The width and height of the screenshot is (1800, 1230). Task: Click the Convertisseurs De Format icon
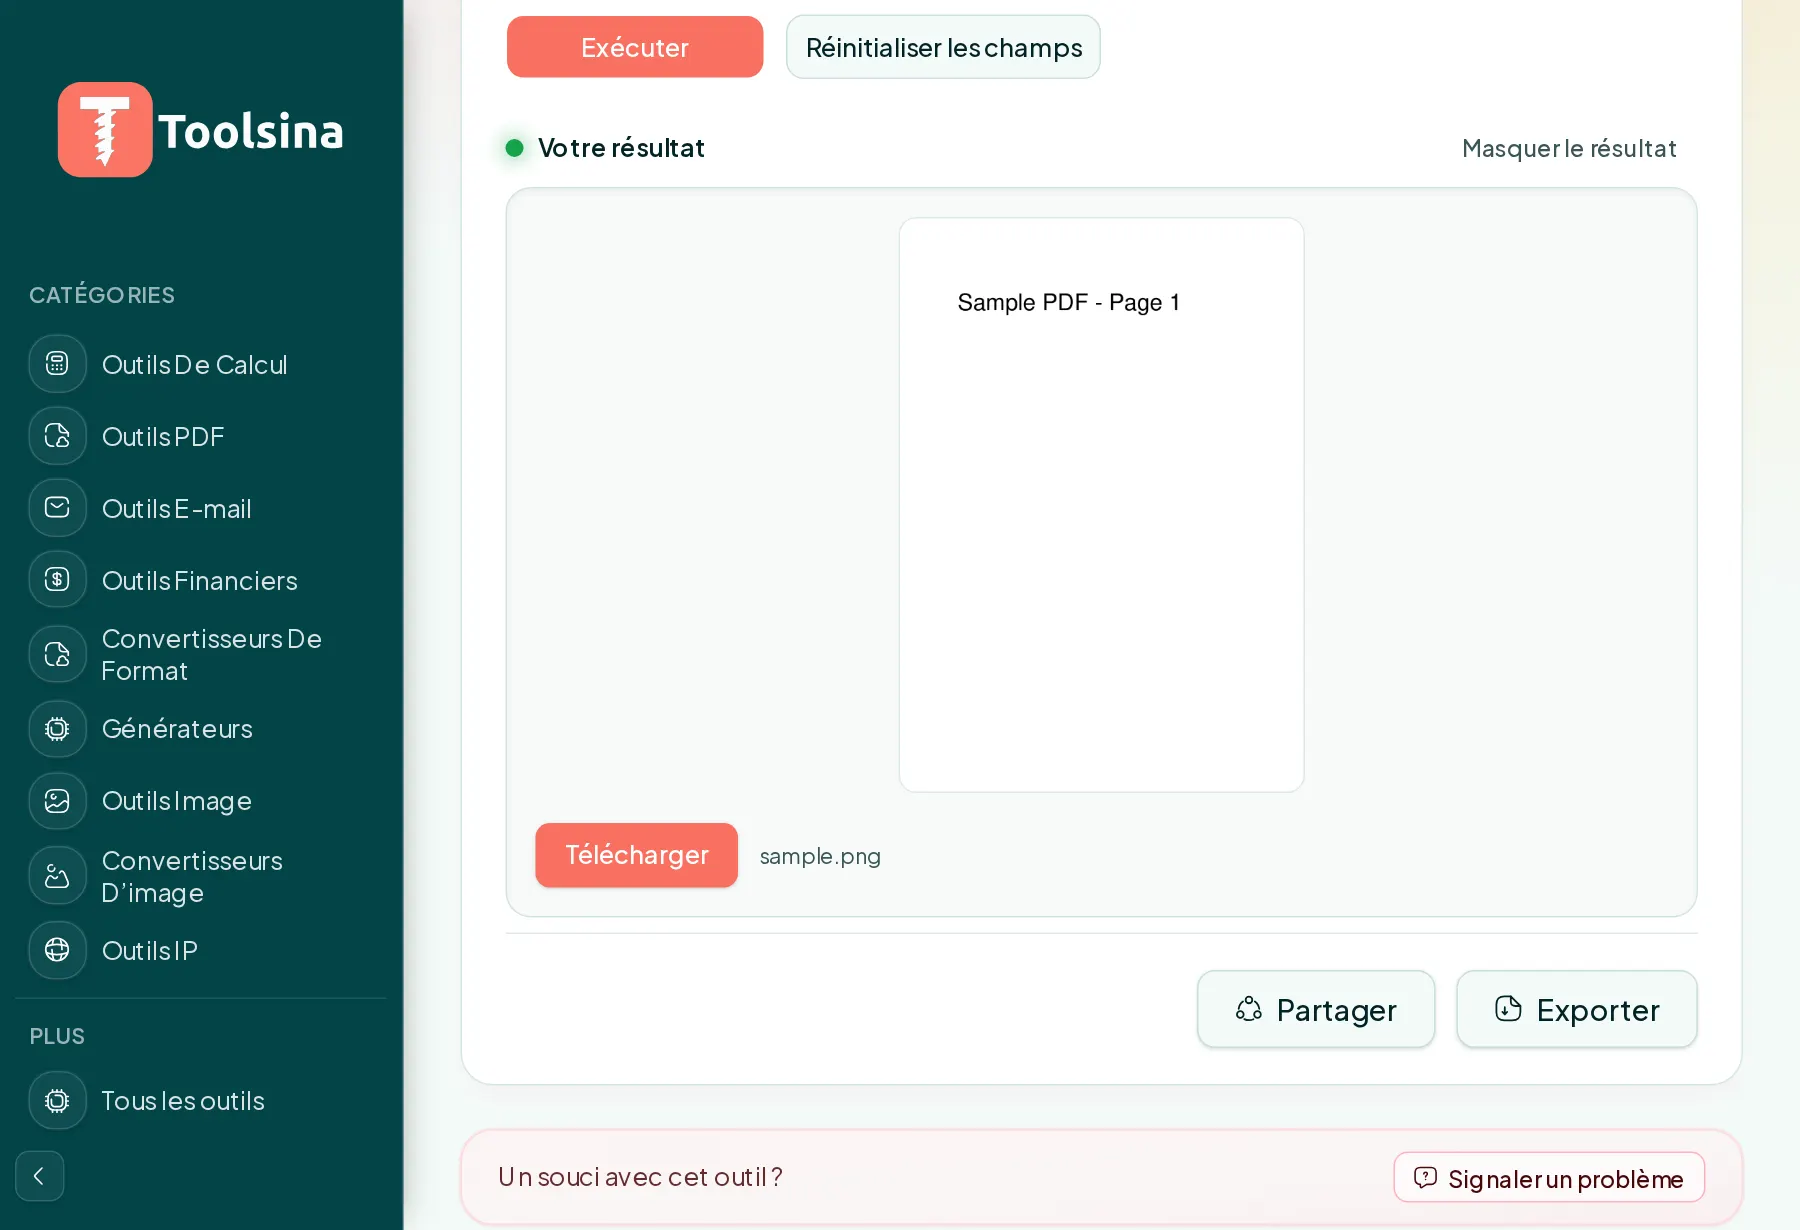coord(58,655)
